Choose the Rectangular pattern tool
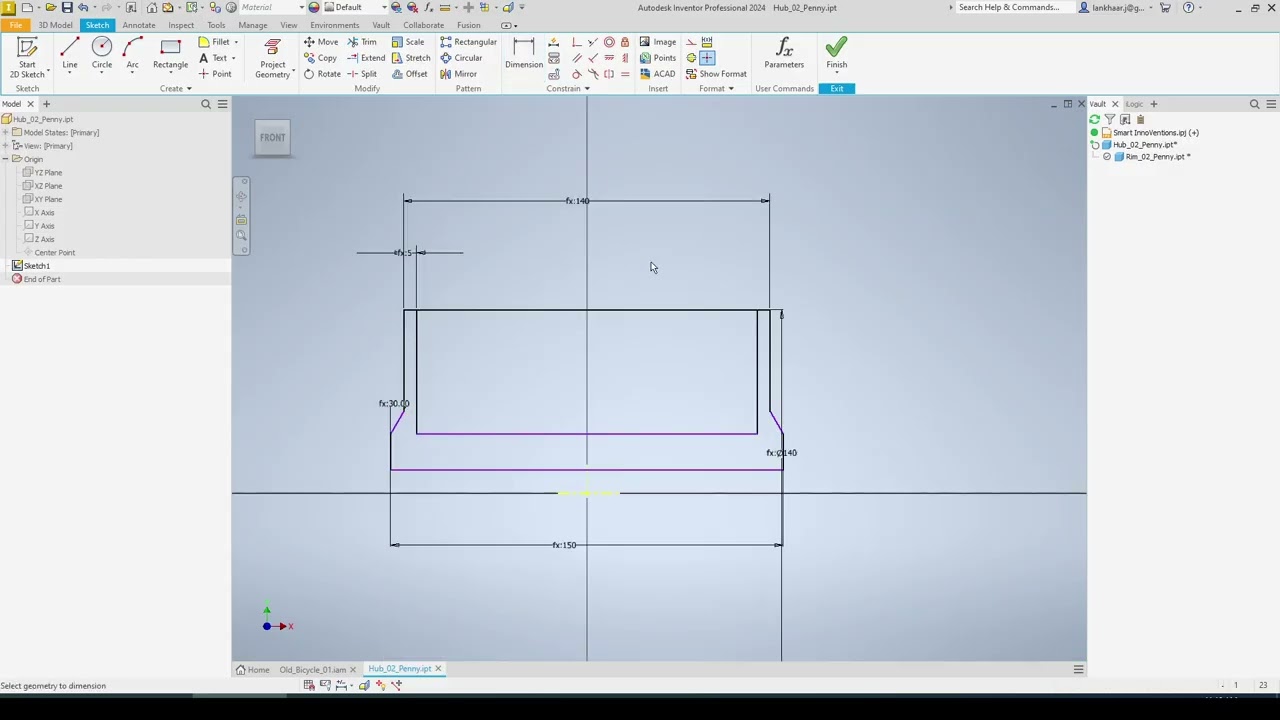1280x720 pixels. tap(468, 42)
